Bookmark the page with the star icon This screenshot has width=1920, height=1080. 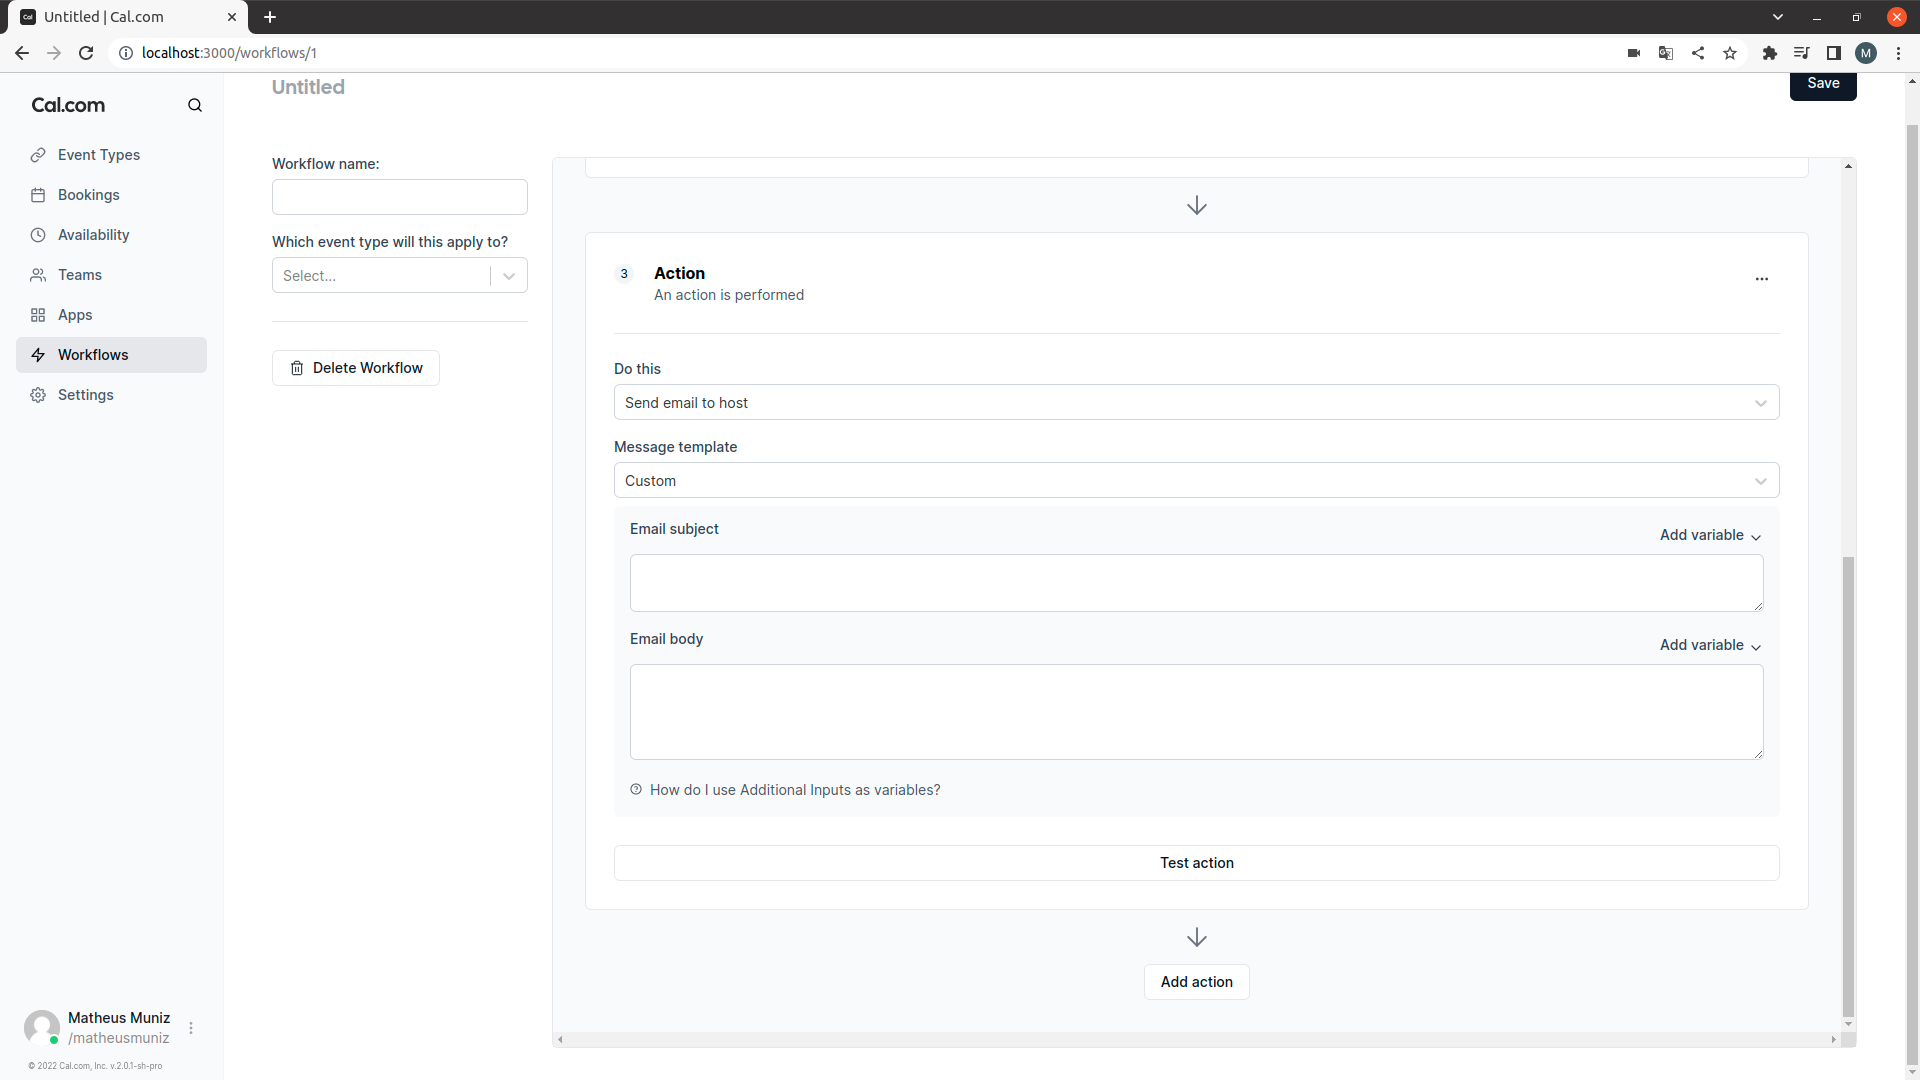pos(1730,53)
